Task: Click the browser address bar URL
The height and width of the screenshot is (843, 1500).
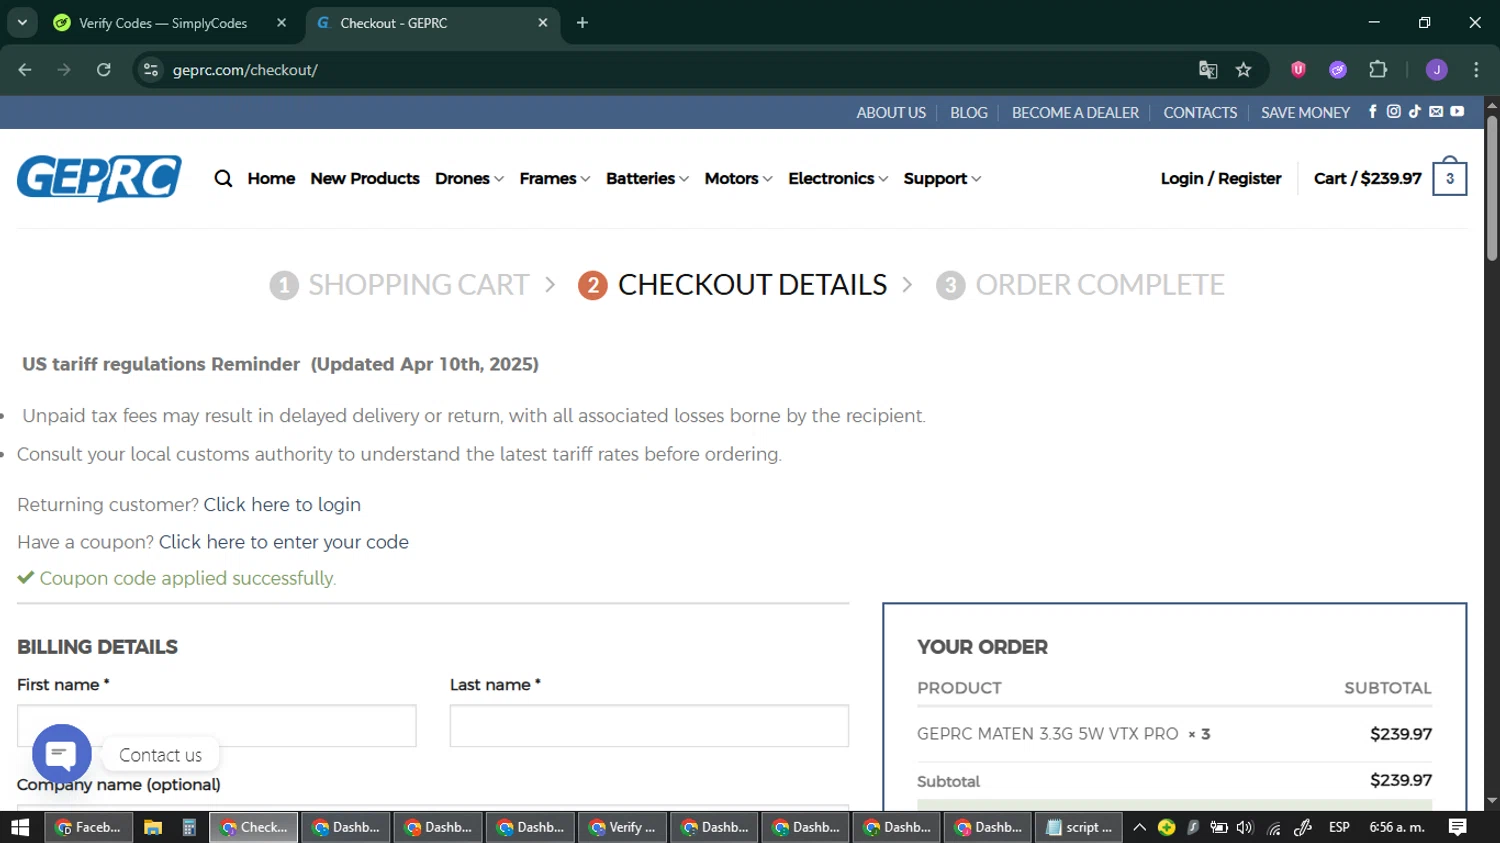Action: (x=245, y=70)
